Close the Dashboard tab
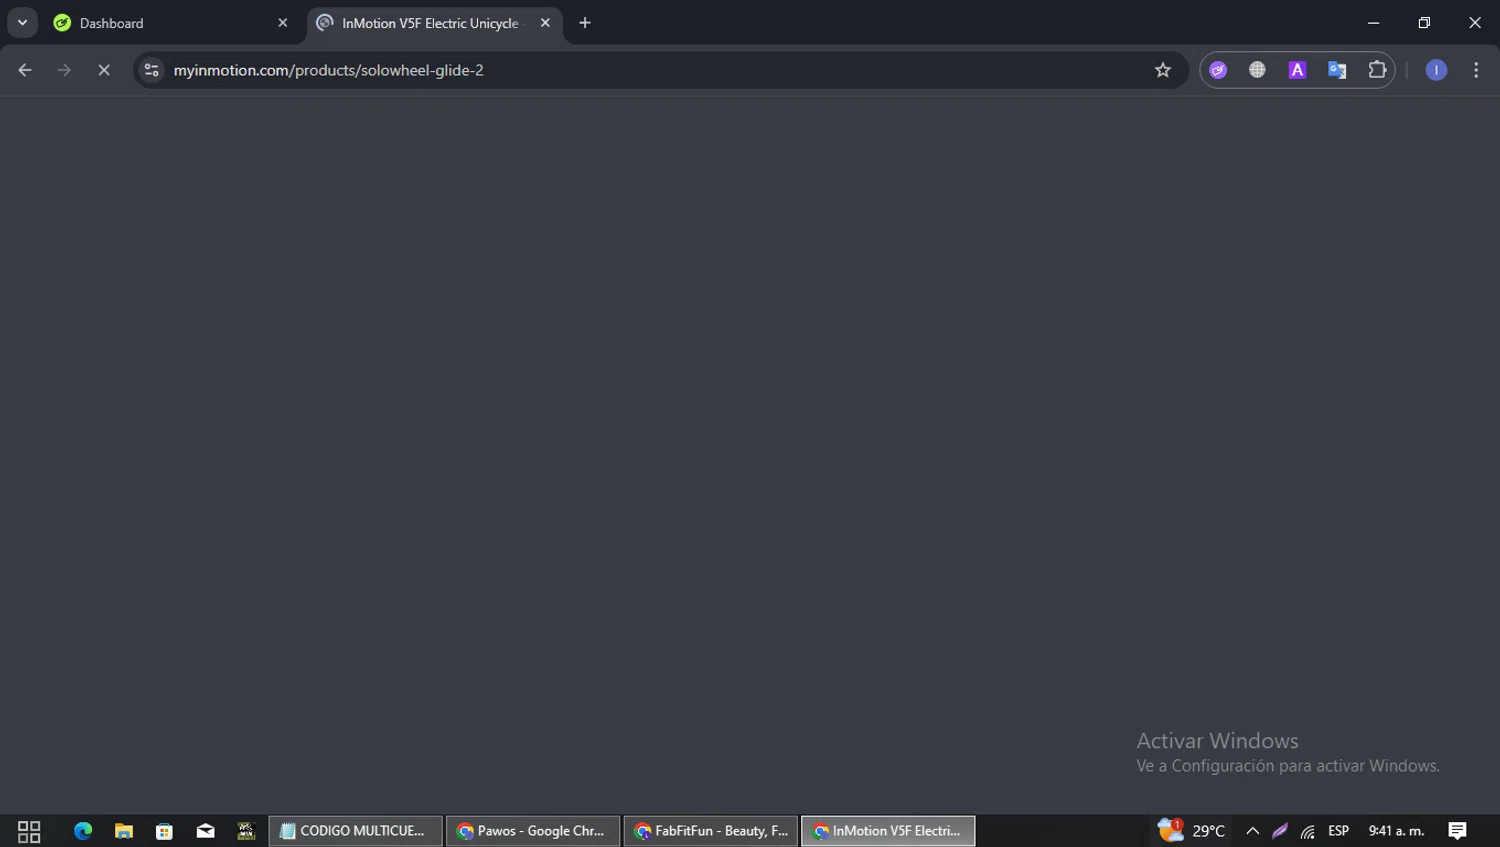Screen dimensions: 1500x847 [x=282, y=23]
